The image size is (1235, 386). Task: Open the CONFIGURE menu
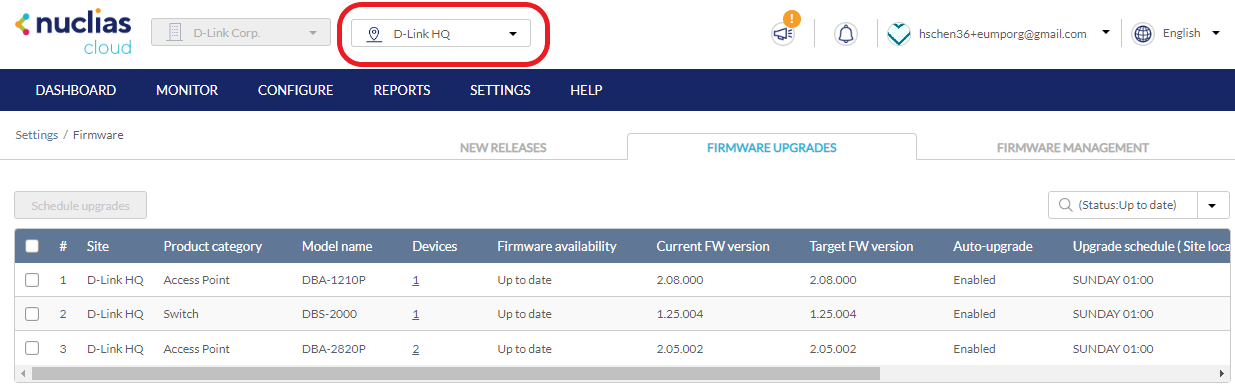[295, 90]
